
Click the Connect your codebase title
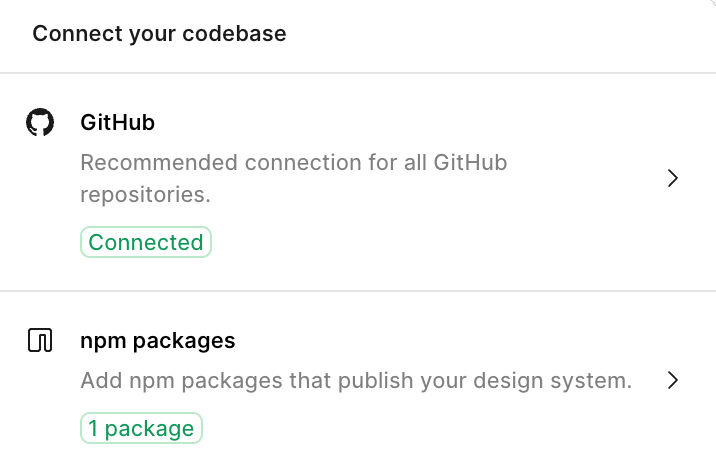(x=159, y=34)
